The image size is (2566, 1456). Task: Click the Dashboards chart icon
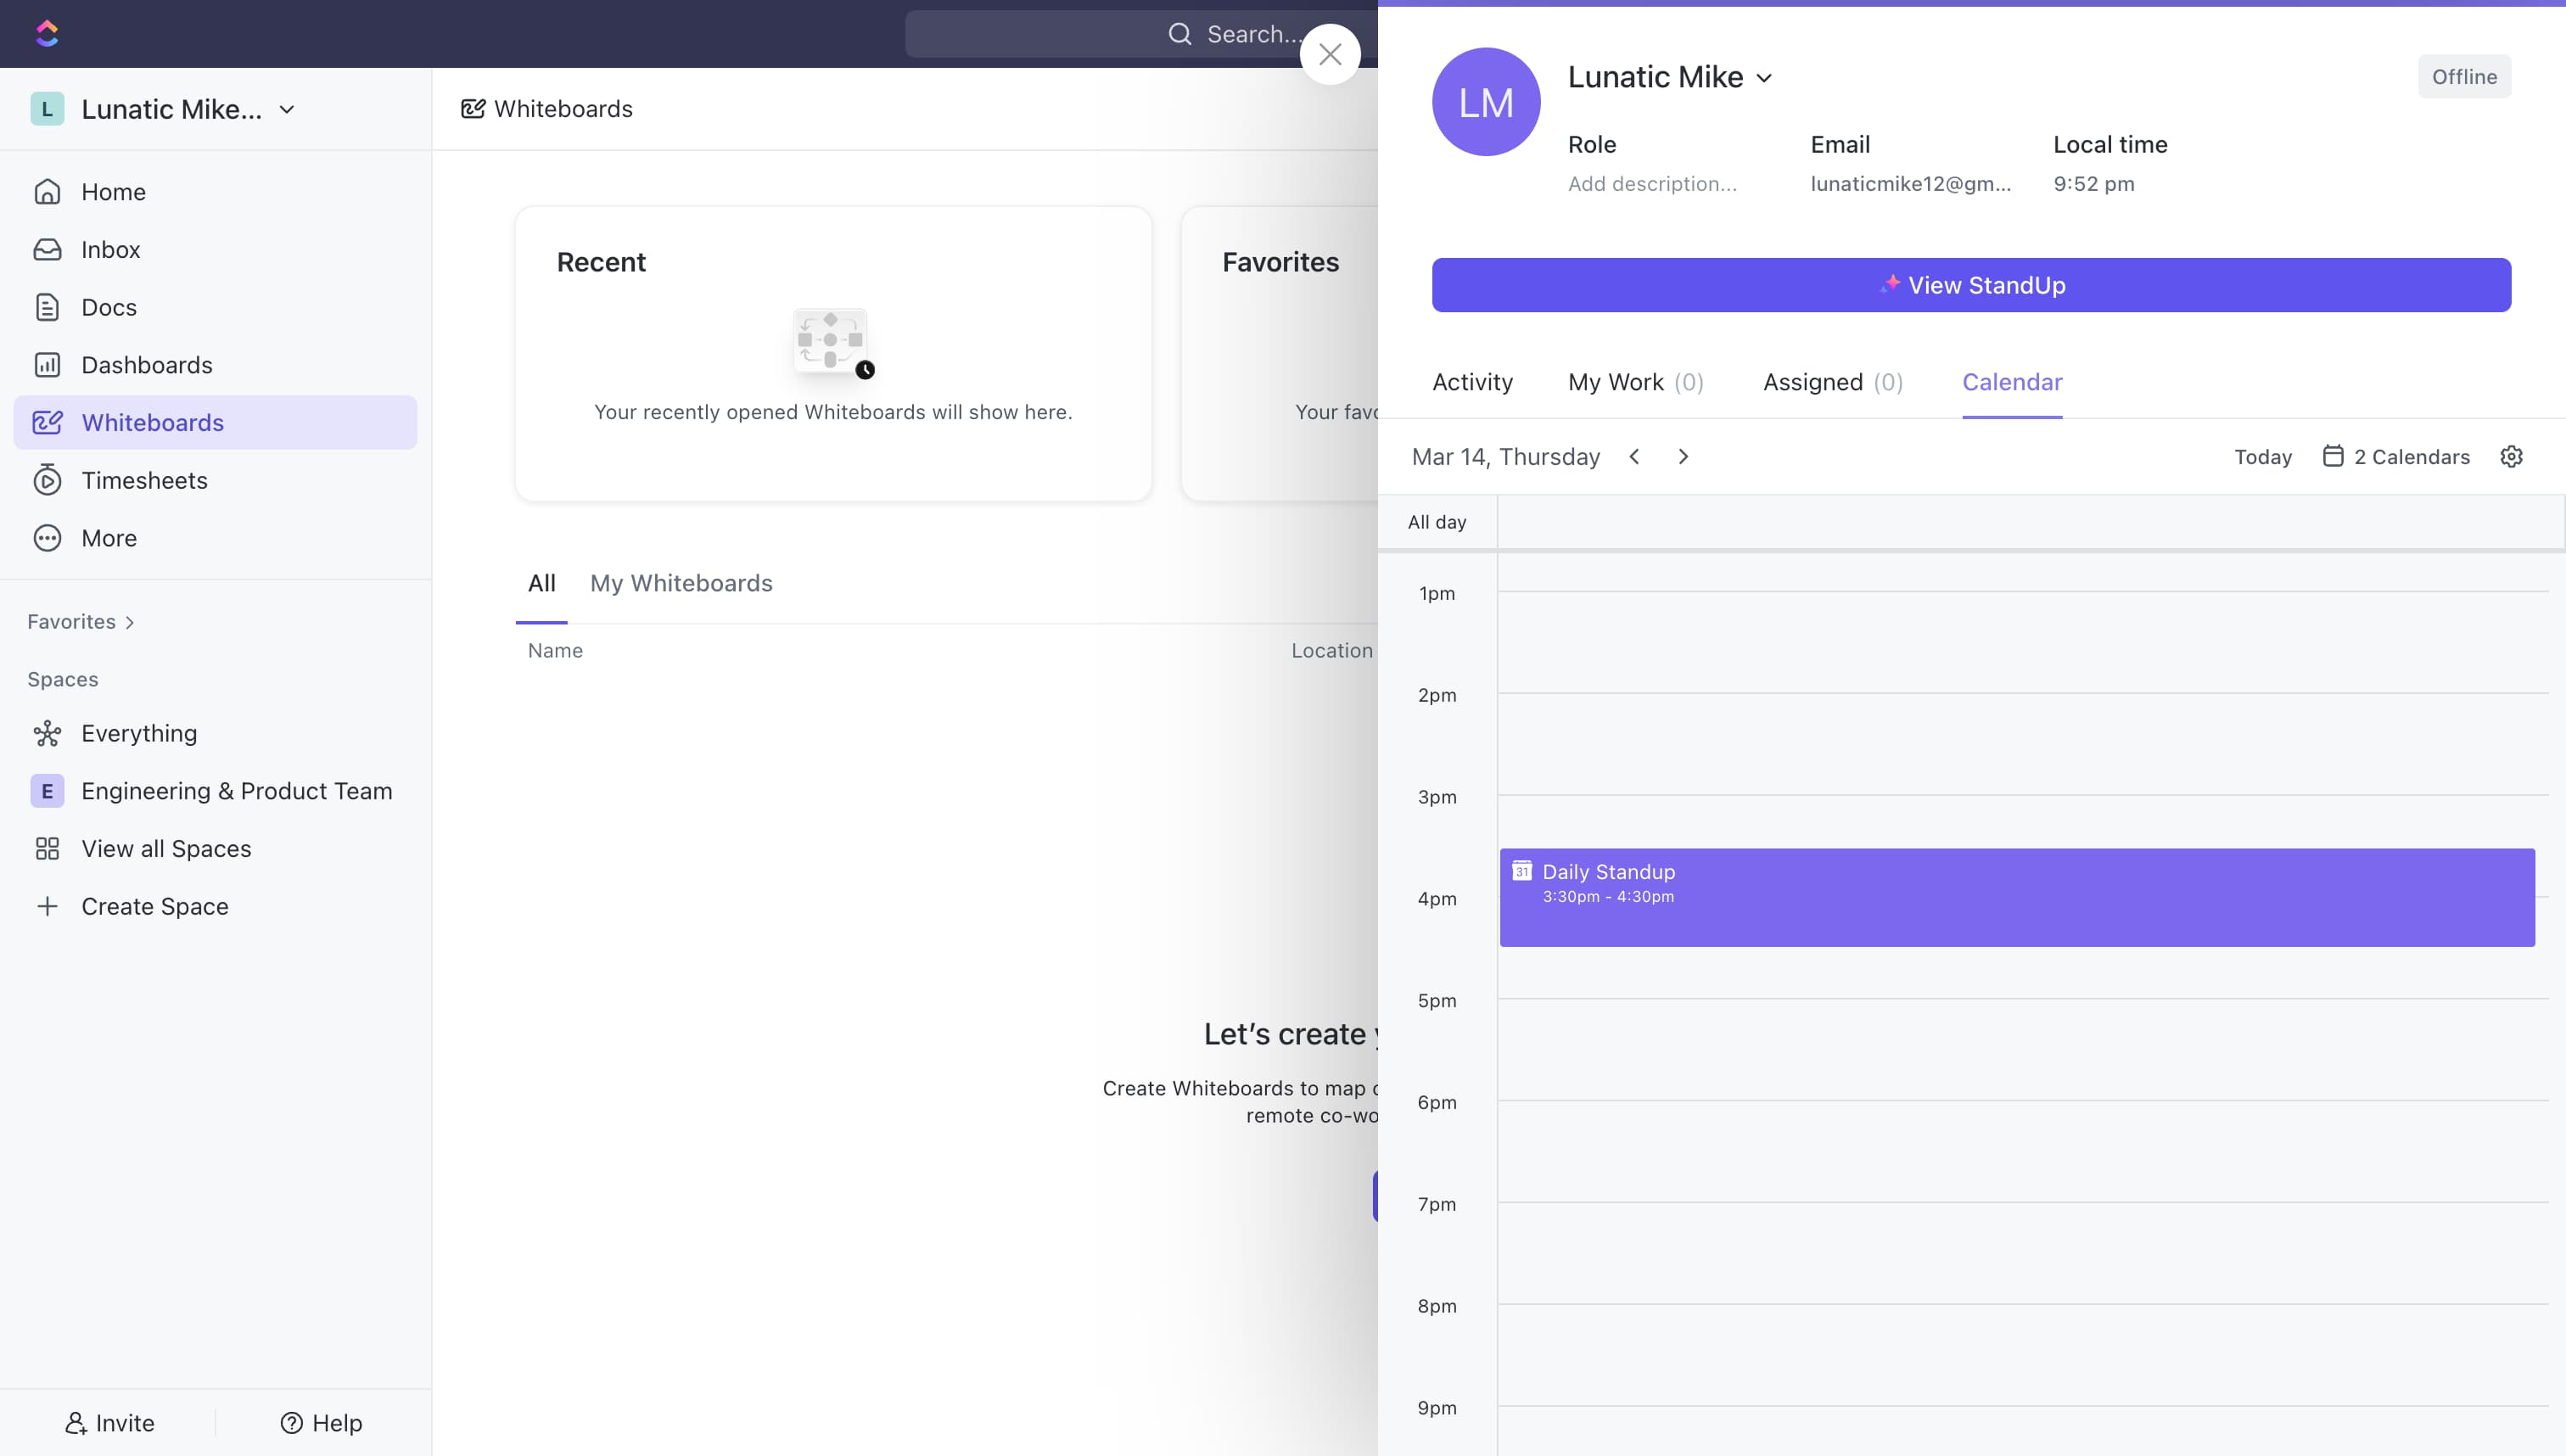47,365
